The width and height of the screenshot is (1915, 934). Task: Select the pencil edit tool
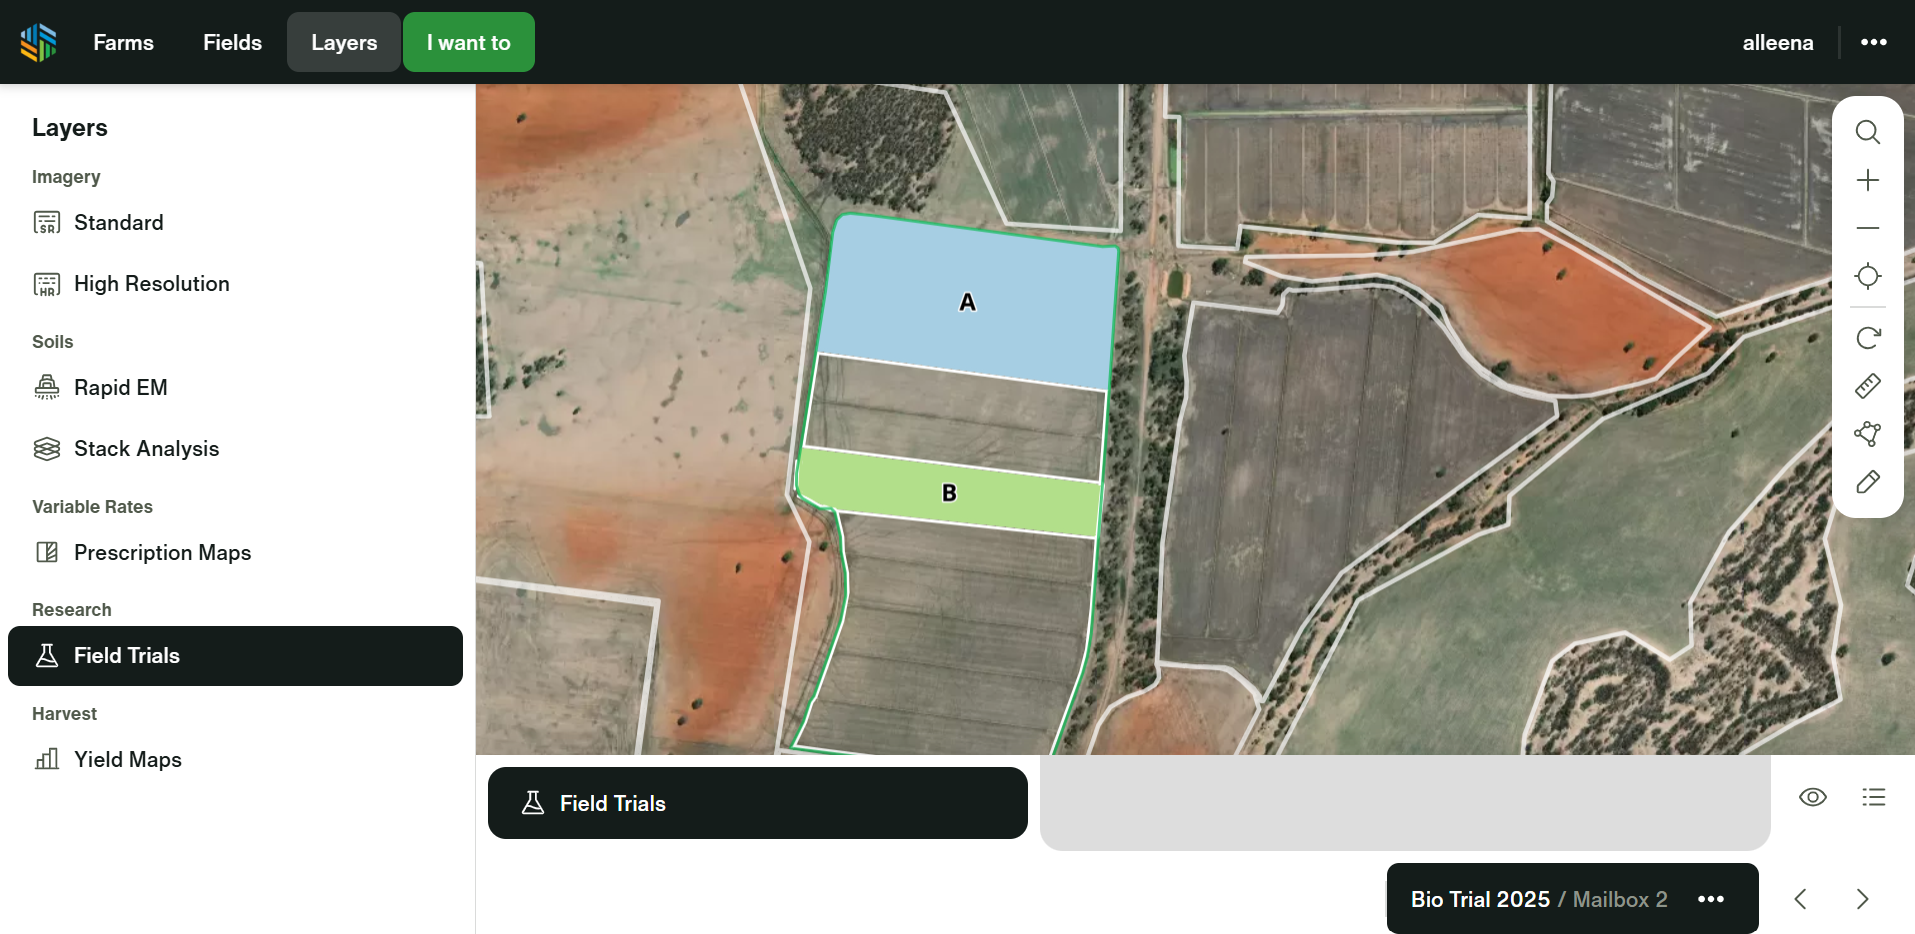(x=1867, y=482)
